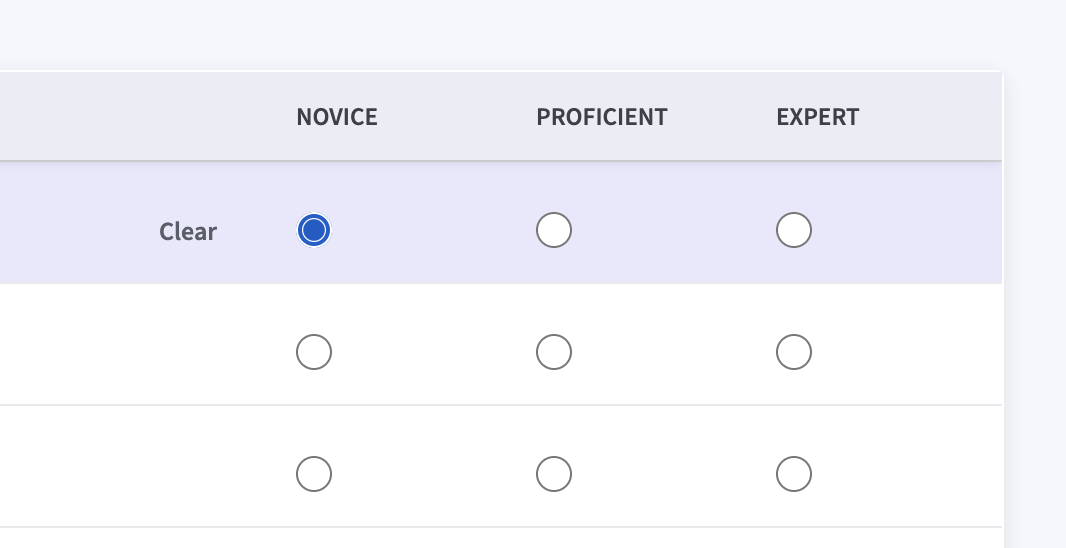Click the Clear link
Screen dimensions: 1066x548
tap(188, 232)
